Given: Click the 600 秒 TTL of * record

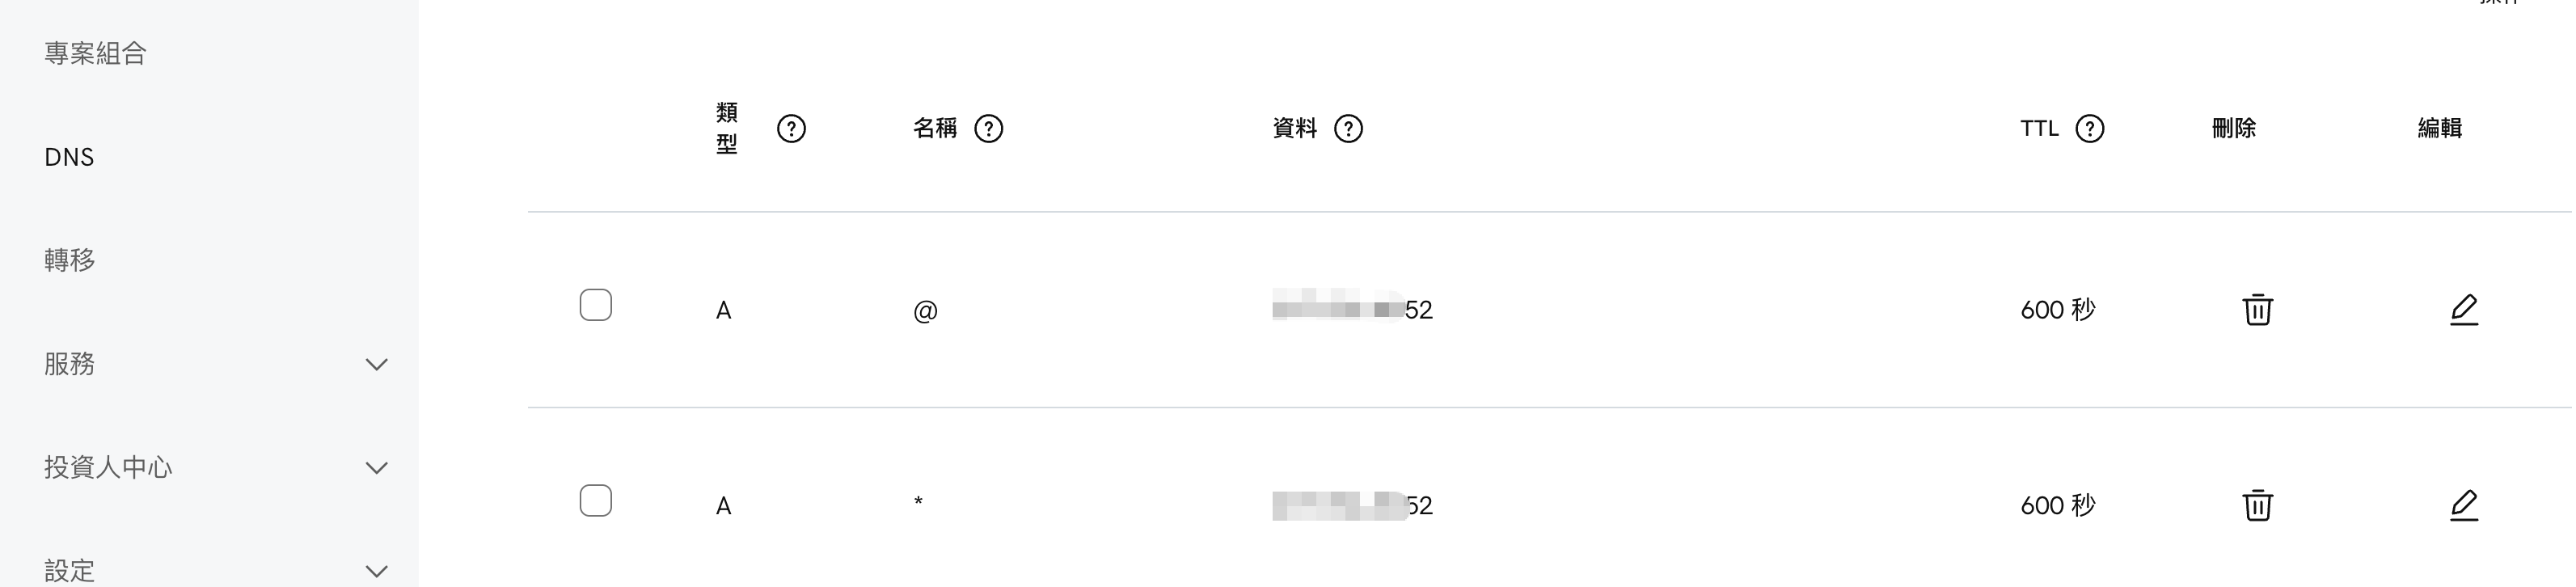Looking at the screenshot, I should click(2057, 505).
